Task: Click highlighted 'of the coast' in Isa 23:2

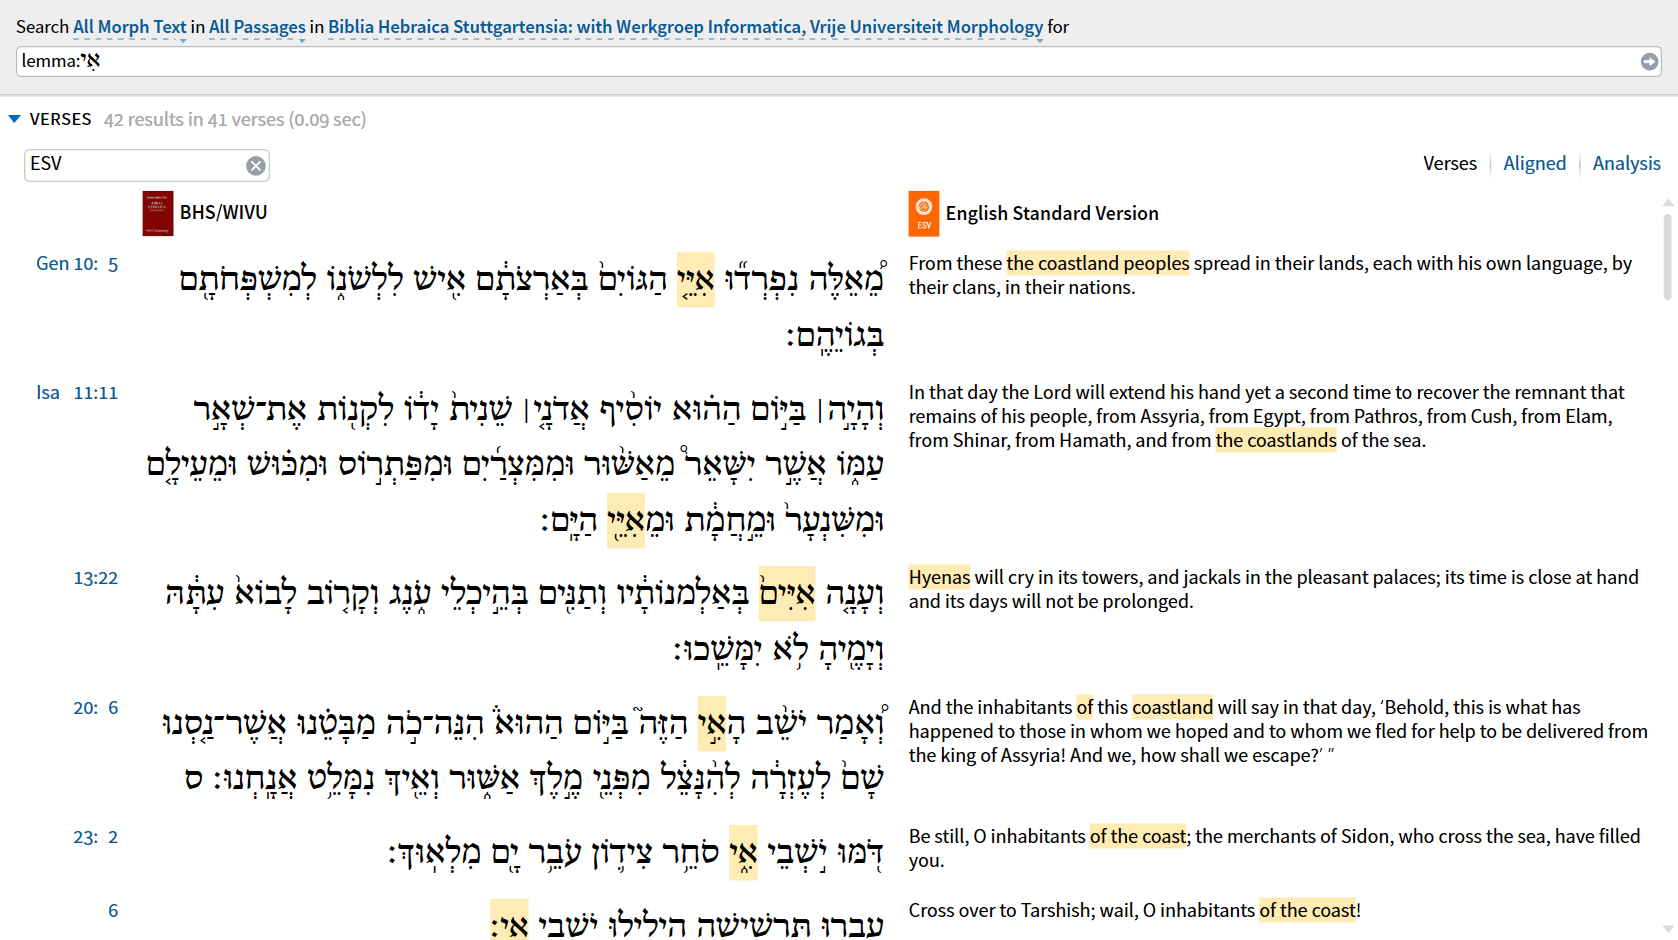Action: [1138, 836]
